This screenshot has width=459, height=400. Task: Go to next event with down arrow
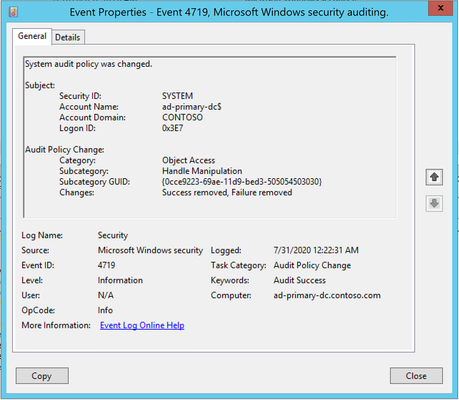(434, 203)
